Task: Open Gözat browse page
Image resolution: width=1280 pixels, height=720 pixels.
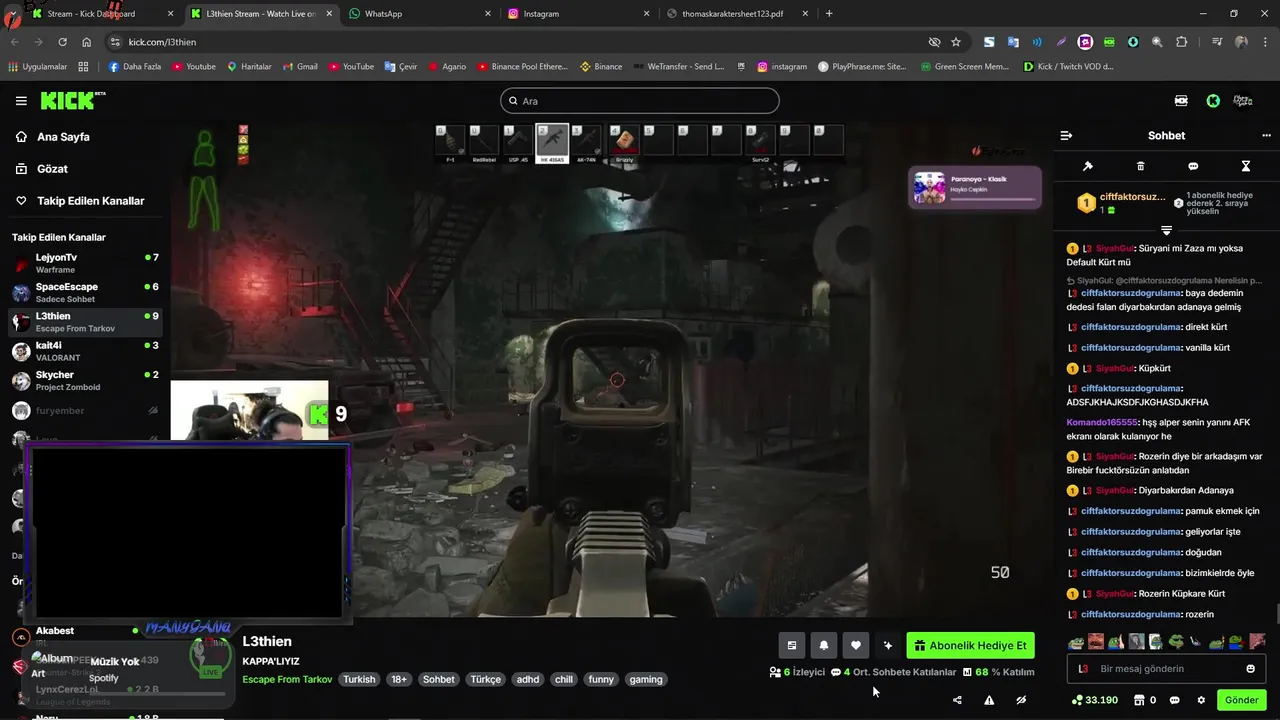Action: [52, 169]
